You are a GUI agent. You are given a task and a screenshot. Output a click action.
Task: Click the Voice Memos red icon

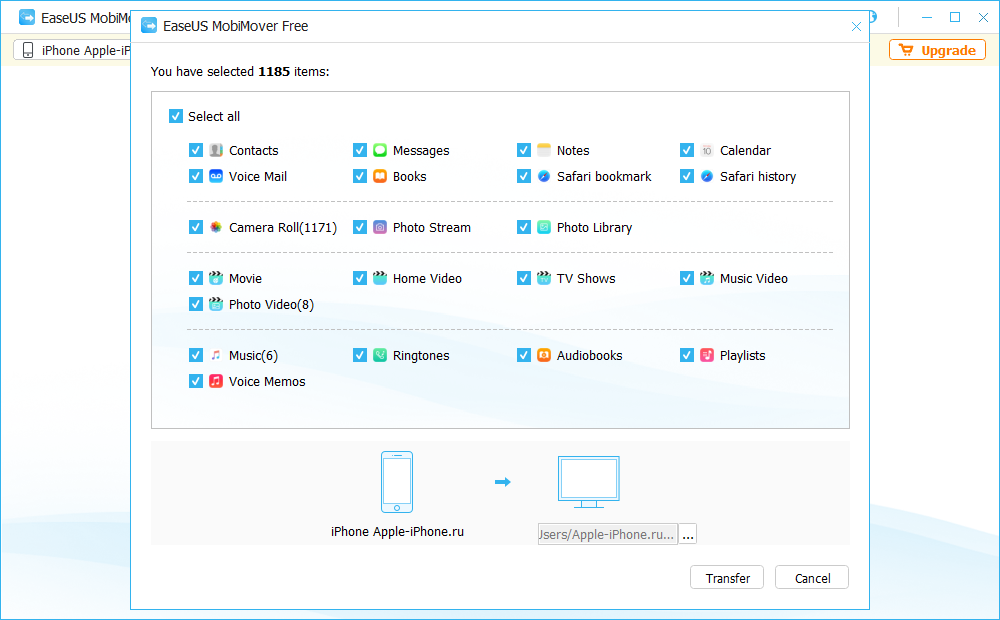coord(216,381)
